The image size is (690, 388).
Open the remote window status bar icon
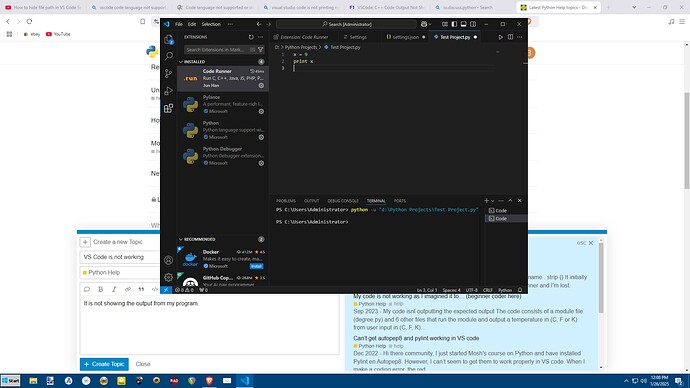click(166, 290)
